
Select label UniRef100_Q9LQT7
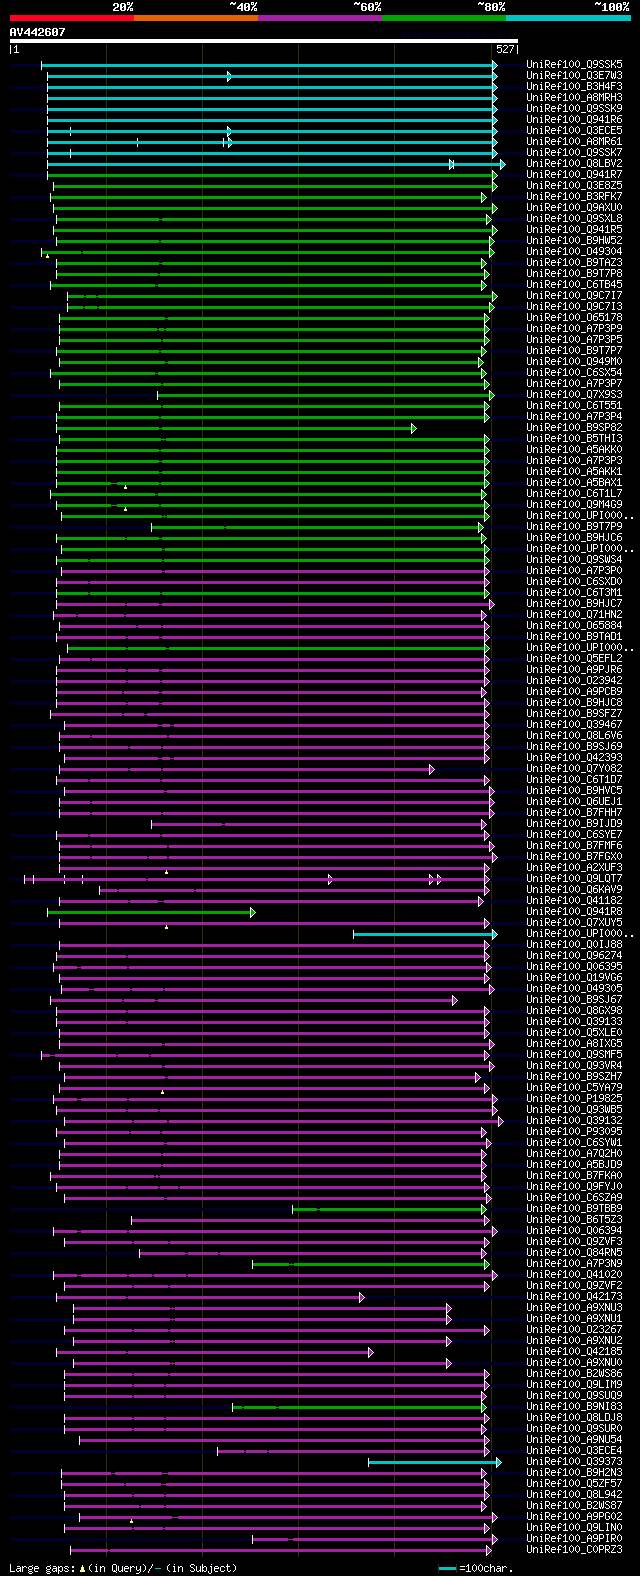575,878
